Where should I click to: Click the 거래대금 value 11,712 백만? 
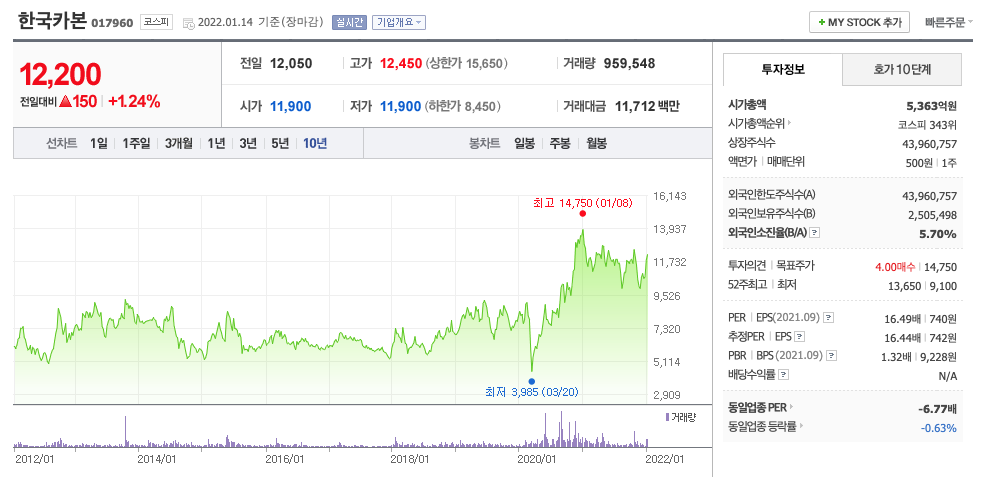(x=647, y=107)
